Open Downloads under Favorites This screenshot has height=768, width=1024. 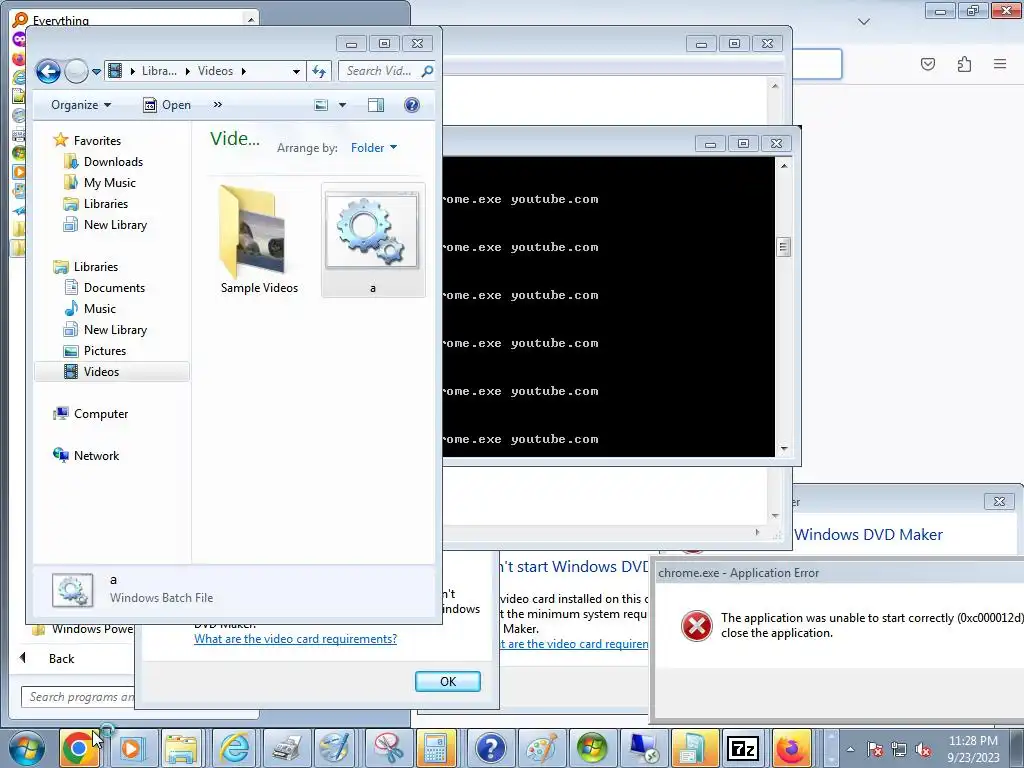[113, 162]
